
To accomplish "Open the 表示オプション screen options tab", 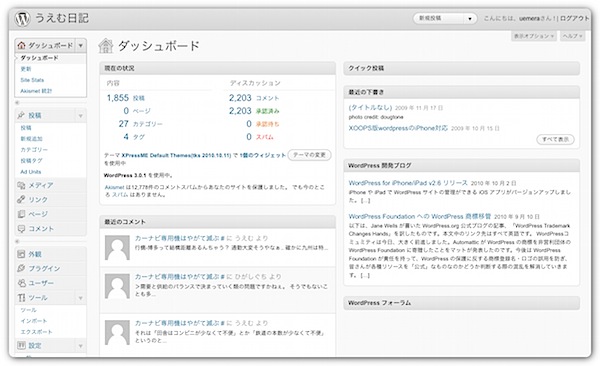I will click(x=534, y=36).
